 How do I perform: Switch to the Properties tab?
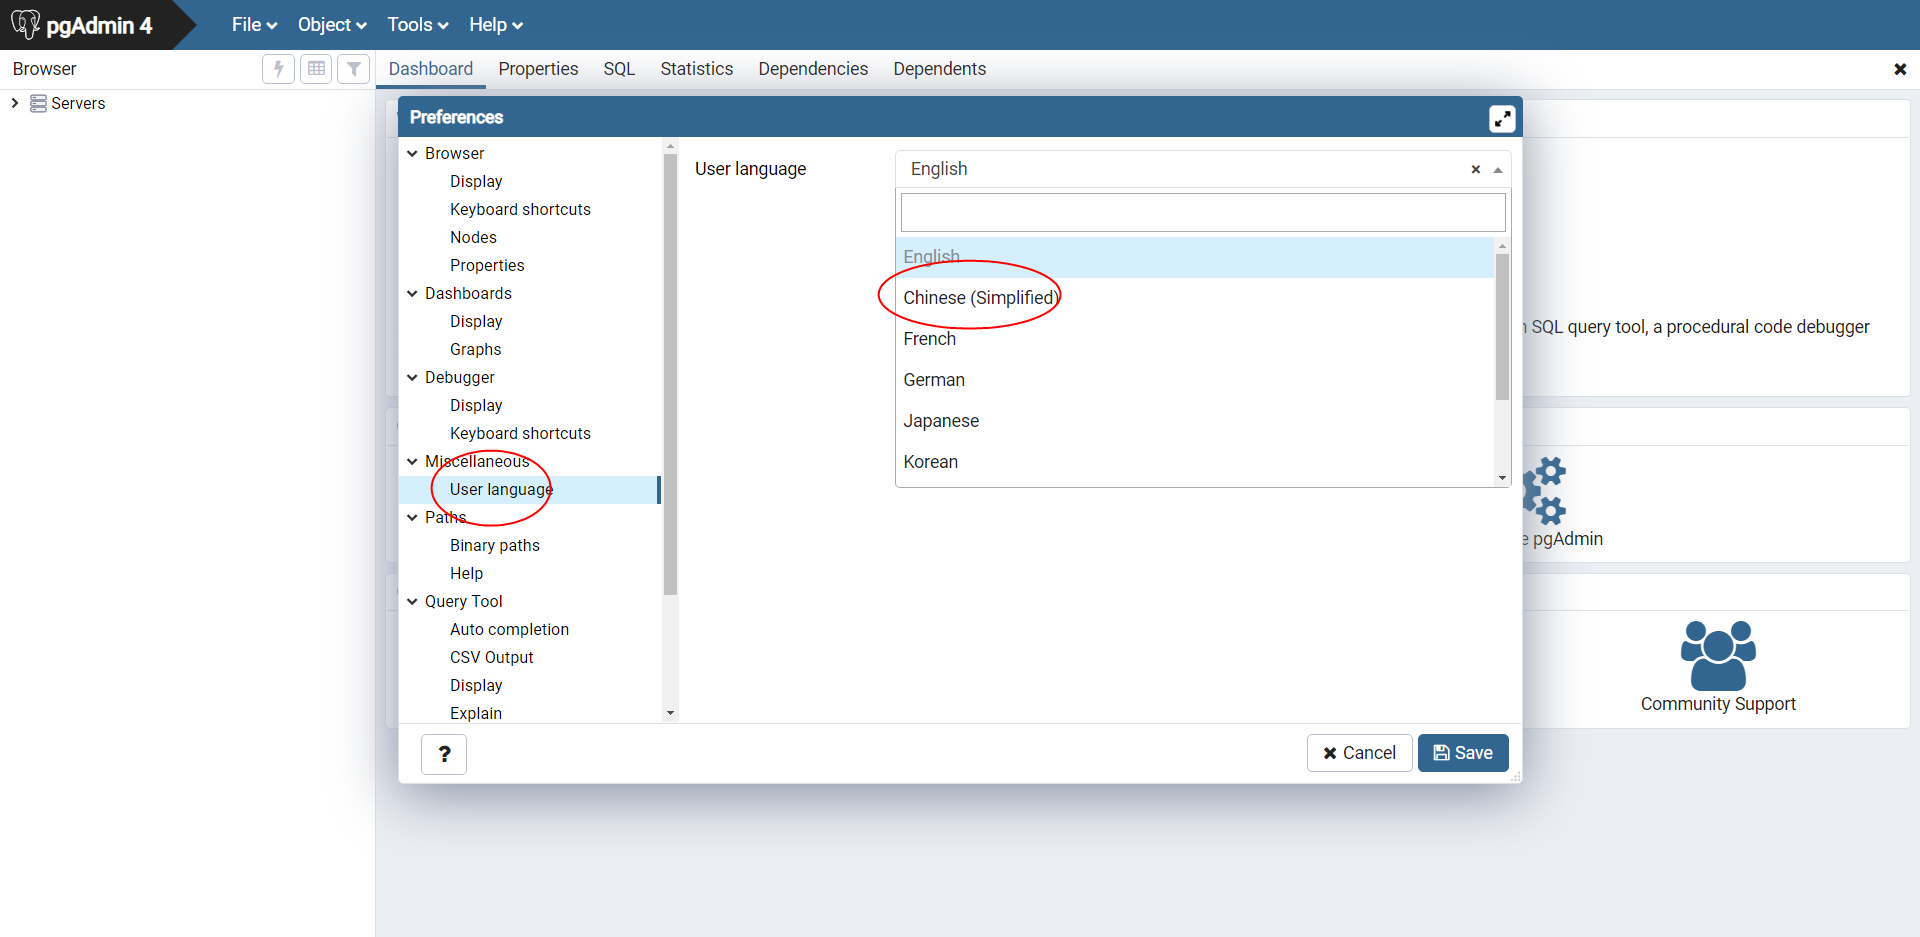pos(538,69)
